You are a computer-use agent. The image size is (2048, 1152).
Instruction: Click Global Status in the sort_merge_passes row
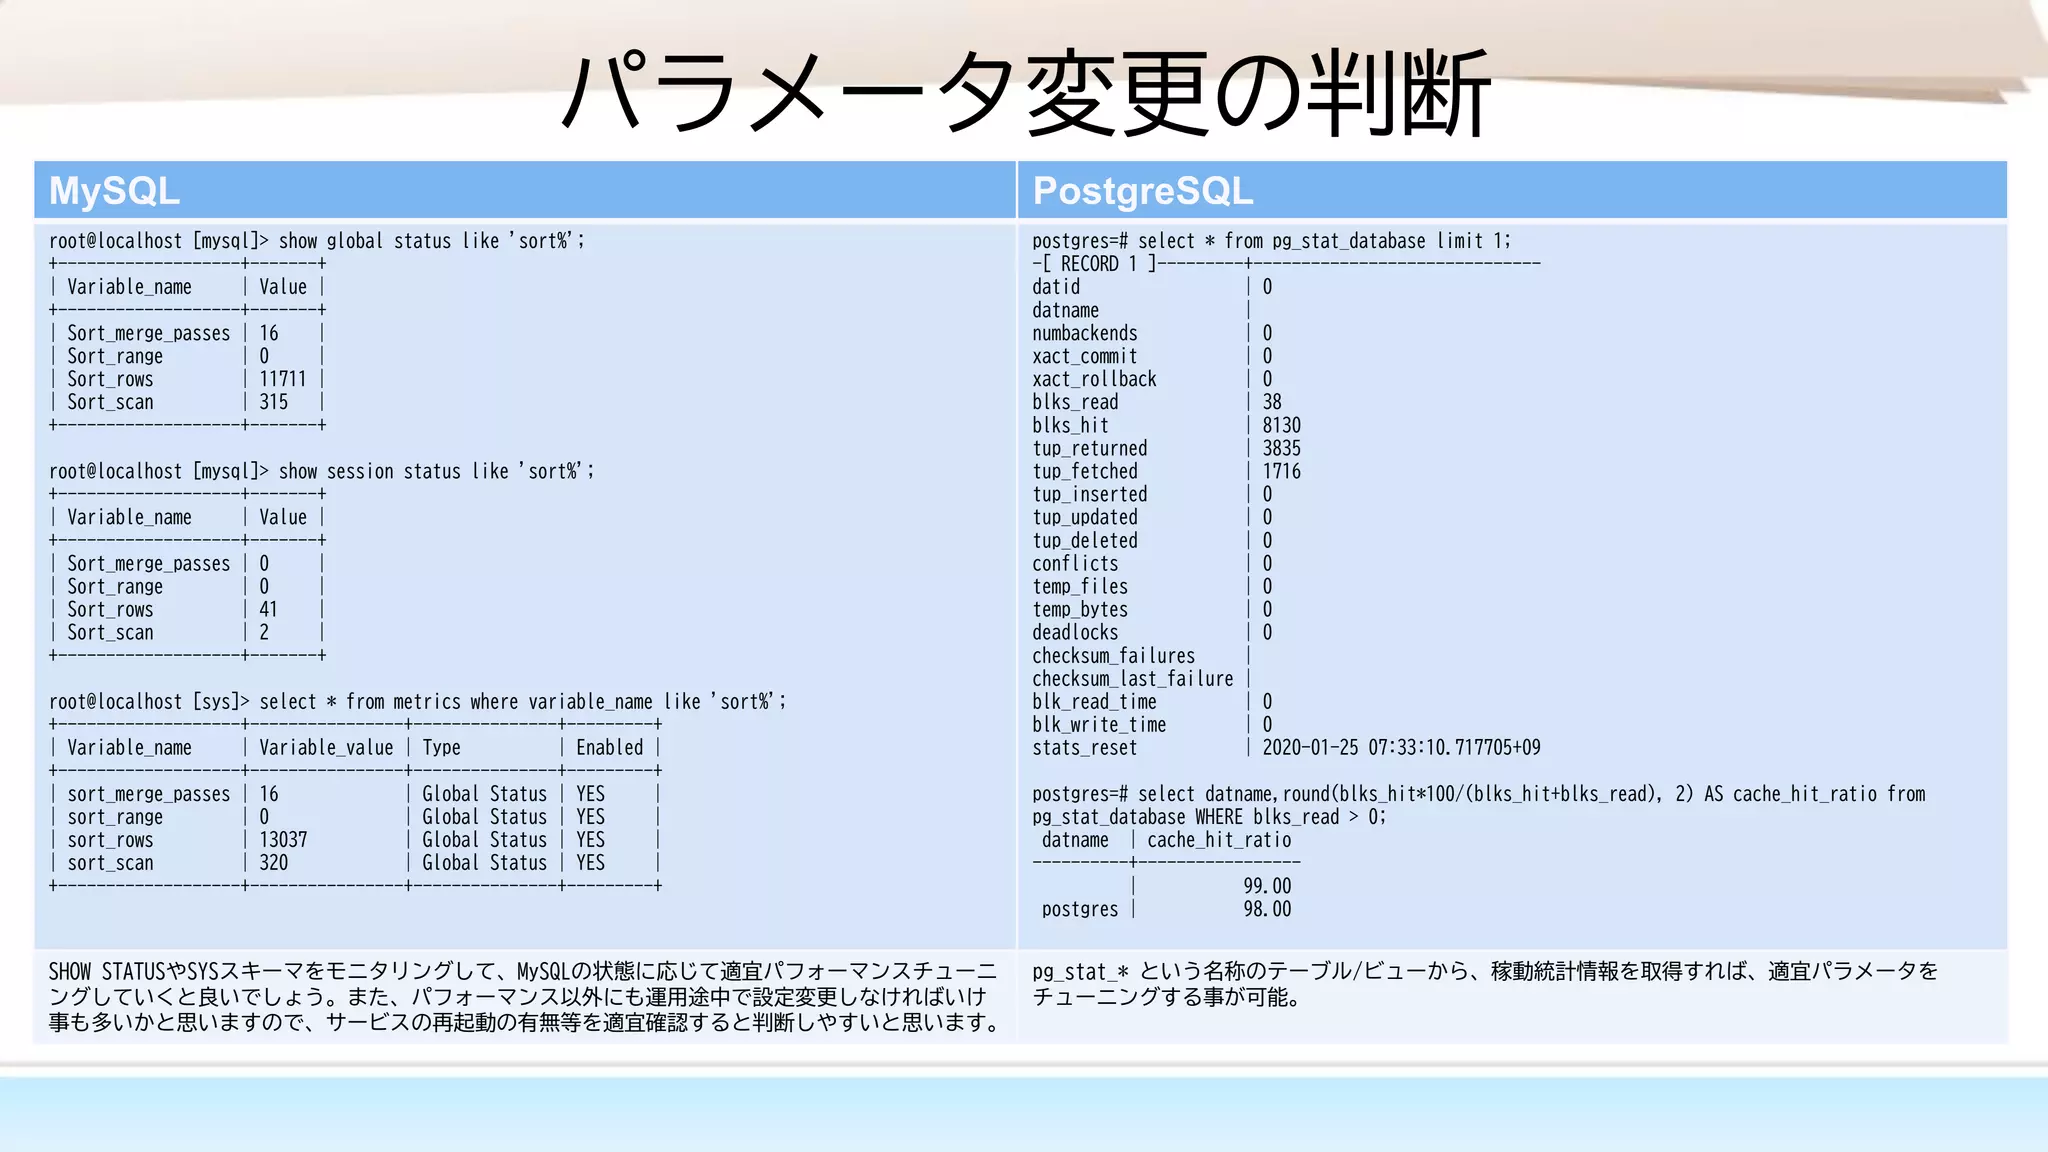[484, 794]
